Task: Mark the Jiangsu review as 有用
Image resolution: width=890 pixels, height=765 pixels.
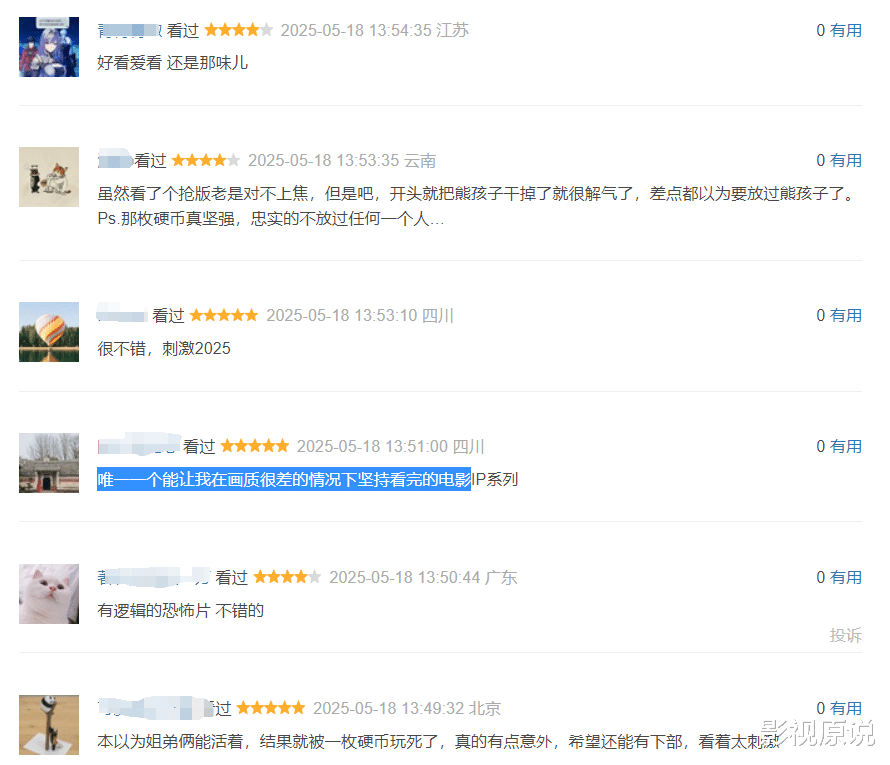Action: pyautogui.click(x=846, y=31)
